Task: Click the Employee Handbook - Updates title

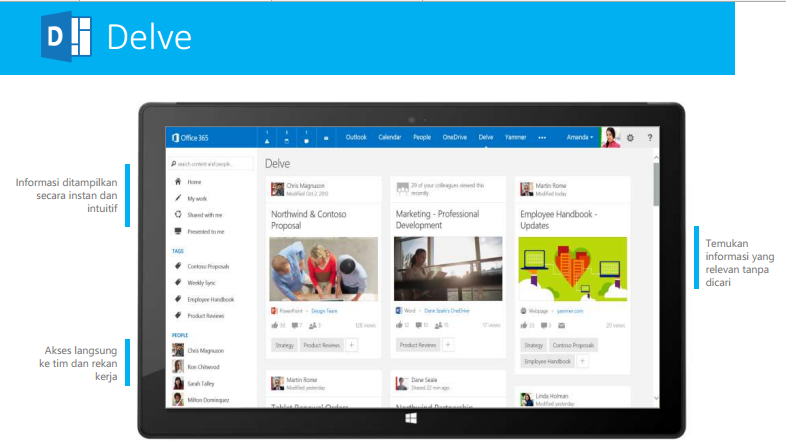Action: click(558, 219)
